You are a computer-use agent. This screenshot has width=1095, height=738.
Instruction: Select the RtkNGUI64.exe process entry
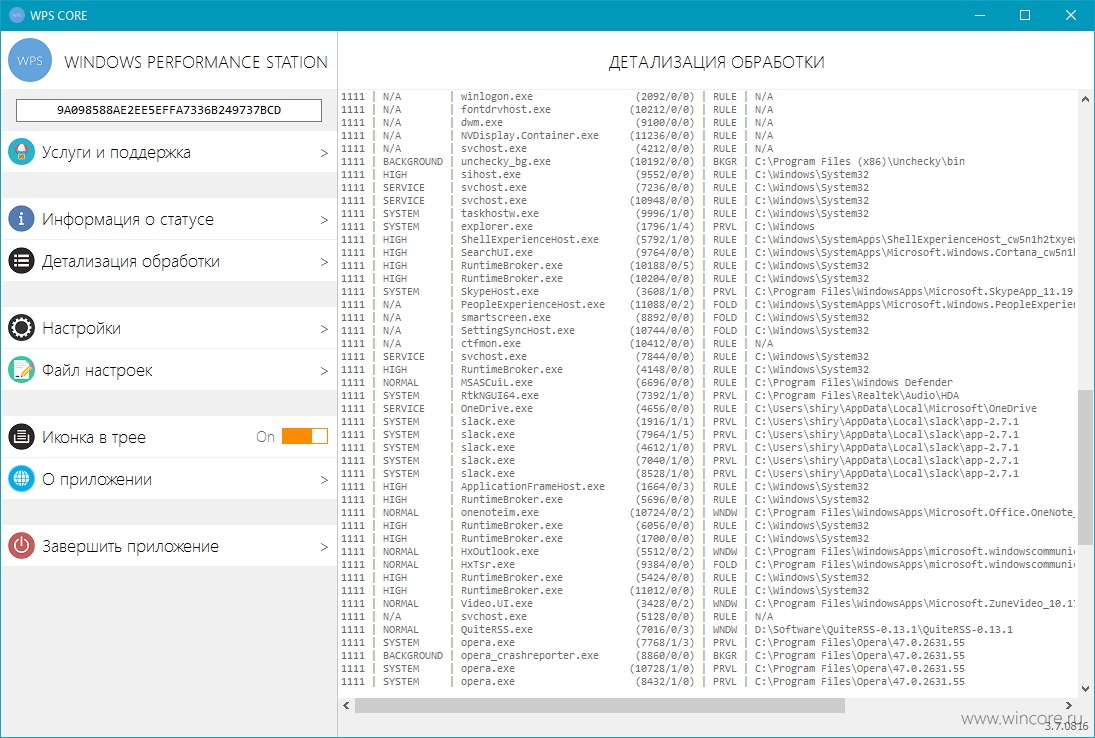(708, 395)
